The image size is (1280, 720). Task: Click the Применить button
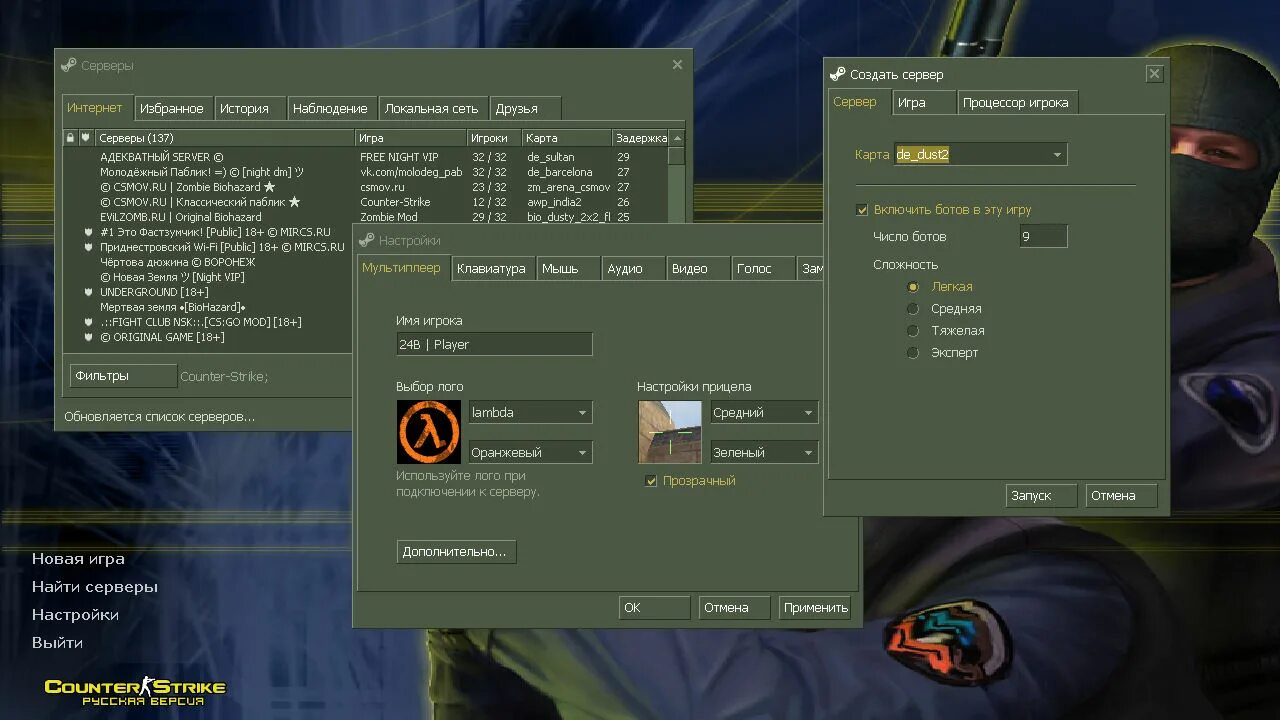tap(815, 607)
